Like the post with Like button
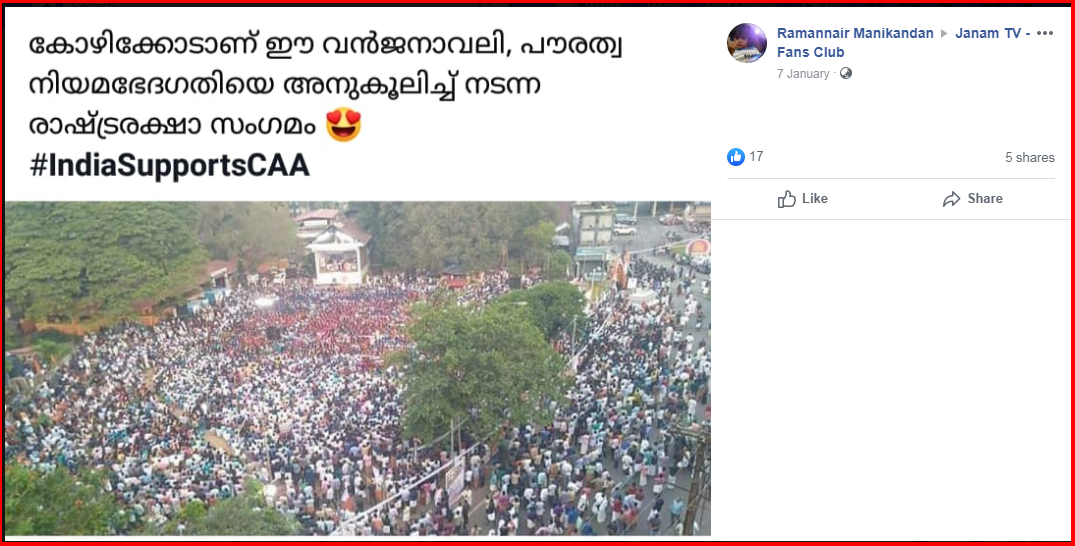 click(x=802, y=199)
